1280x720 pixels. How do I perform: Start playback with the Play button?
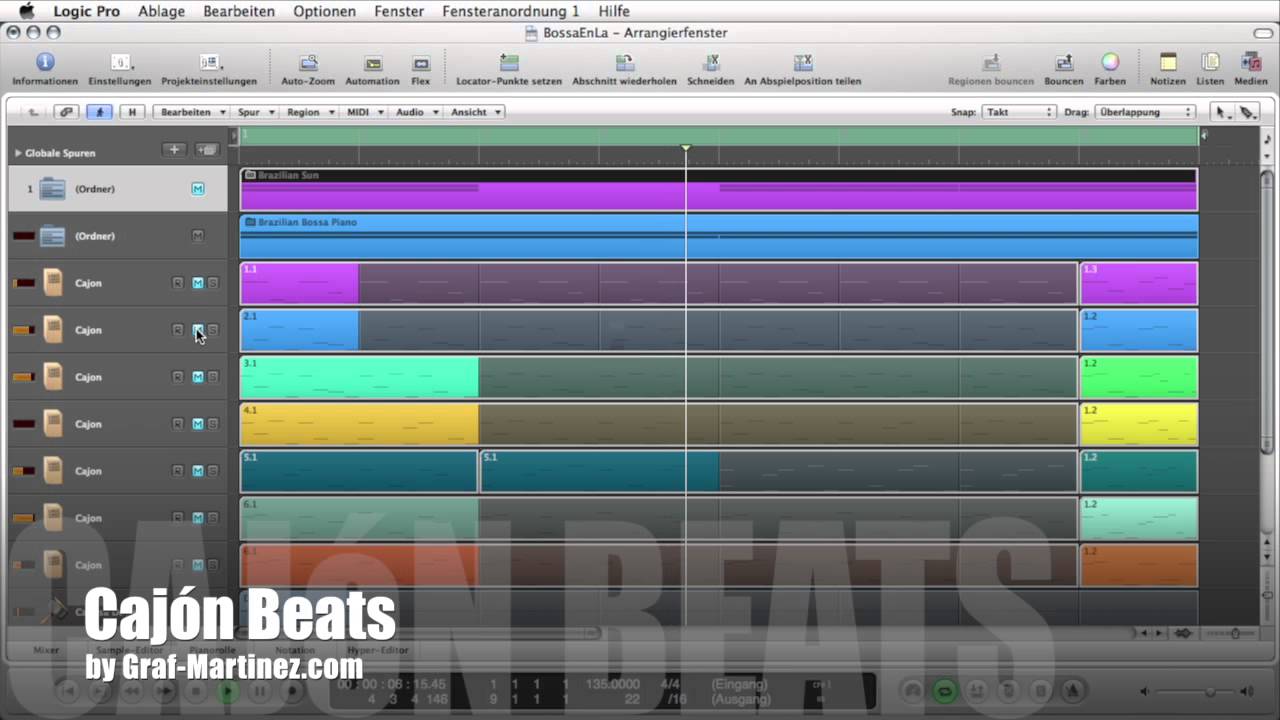pos(229,690)
